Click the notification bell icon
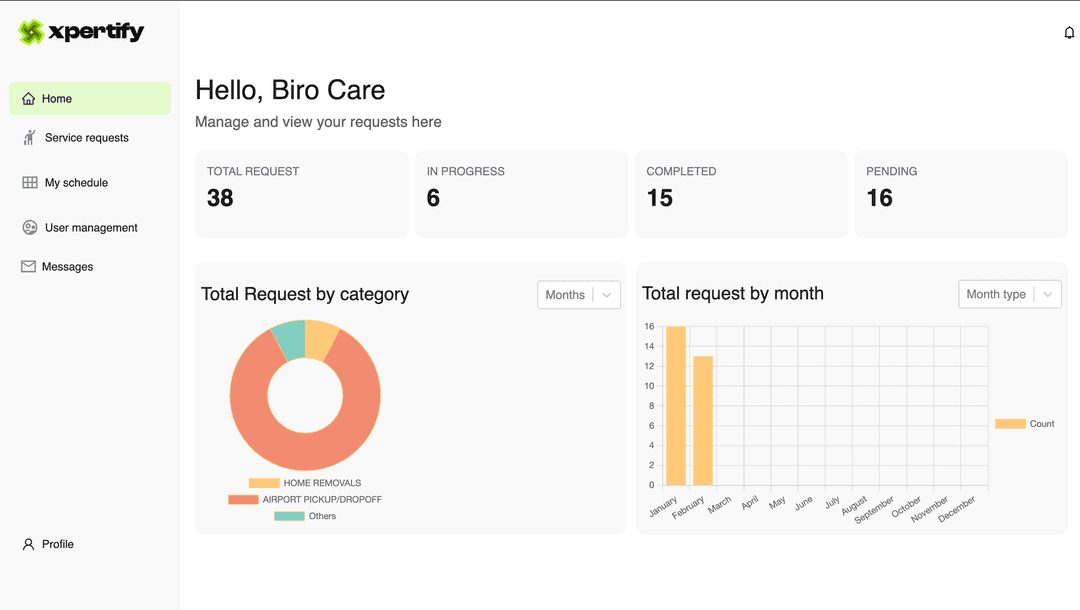 pos(1069,33)
